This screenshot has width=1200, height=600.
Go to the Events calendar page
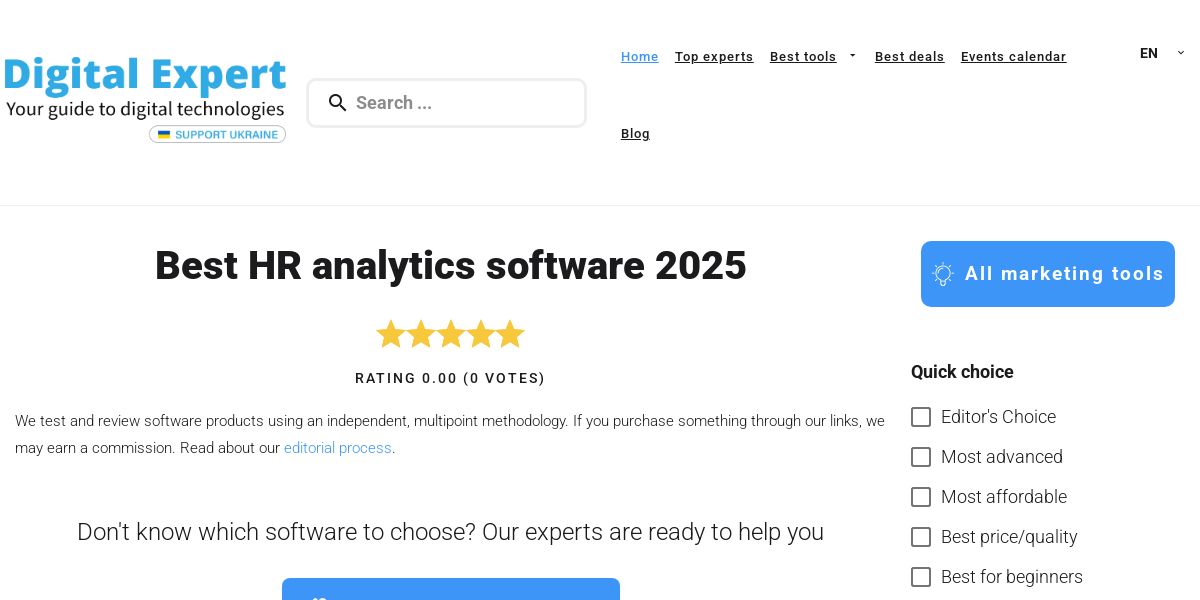click(x=1013, y=57)
